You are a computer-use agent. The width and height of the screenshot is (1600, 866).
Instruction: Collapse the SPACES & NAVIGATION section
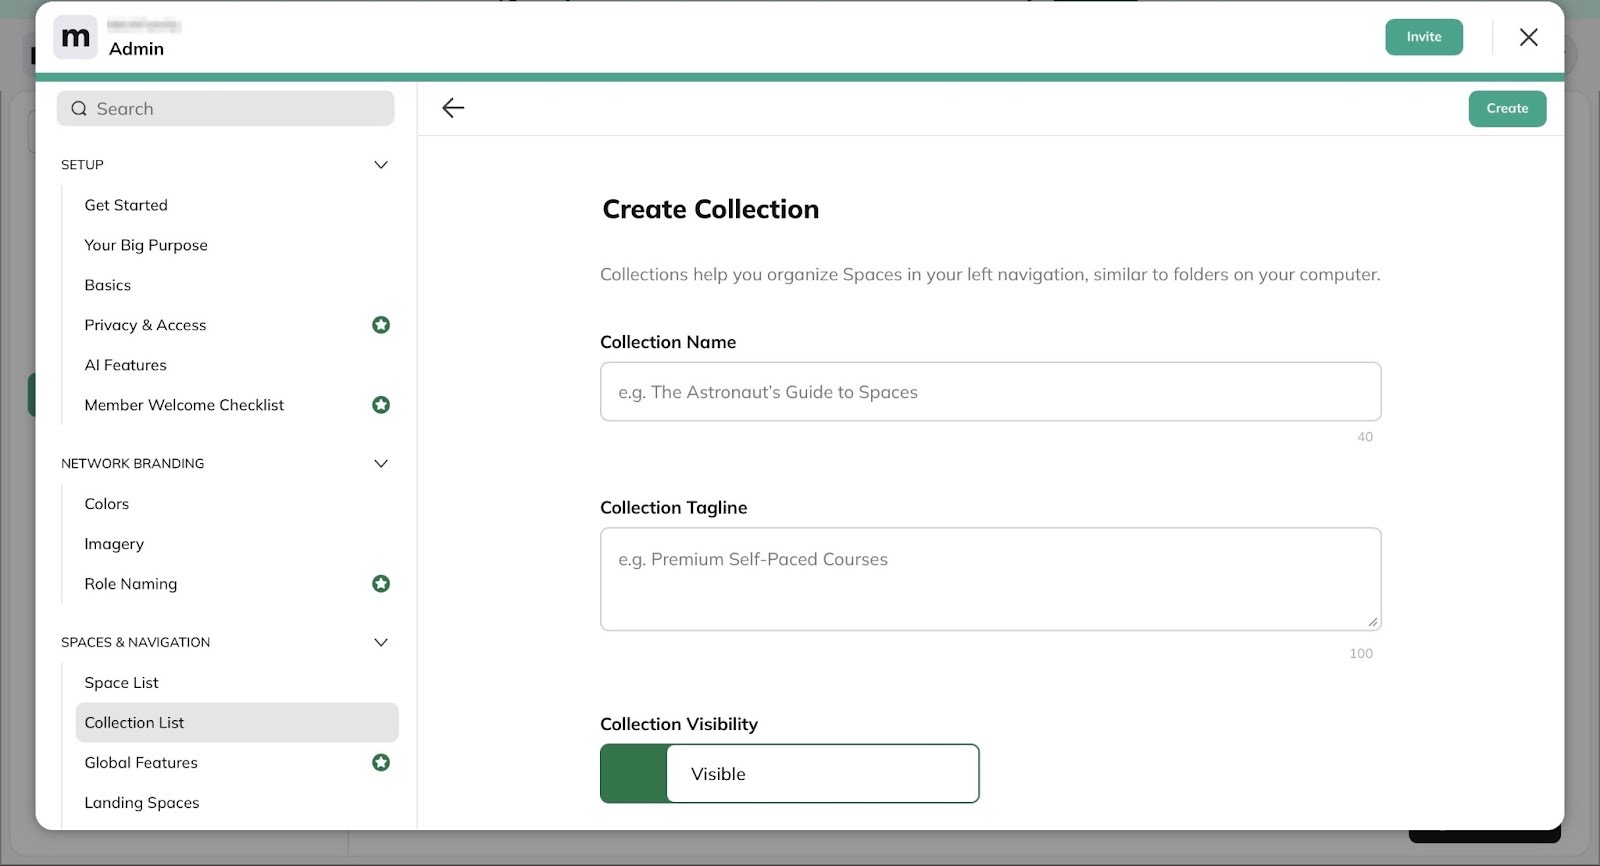(x=381, y=643)
